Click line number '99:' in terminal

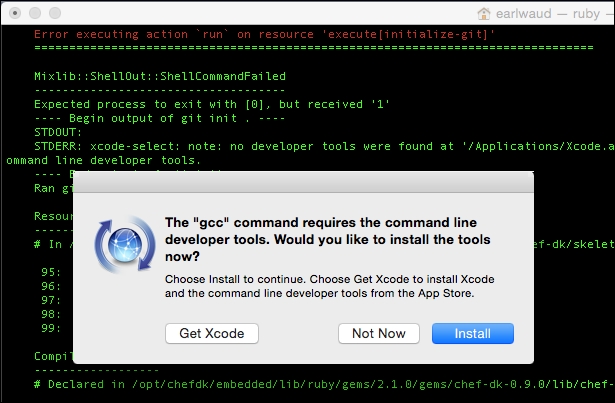click(51, 328)
